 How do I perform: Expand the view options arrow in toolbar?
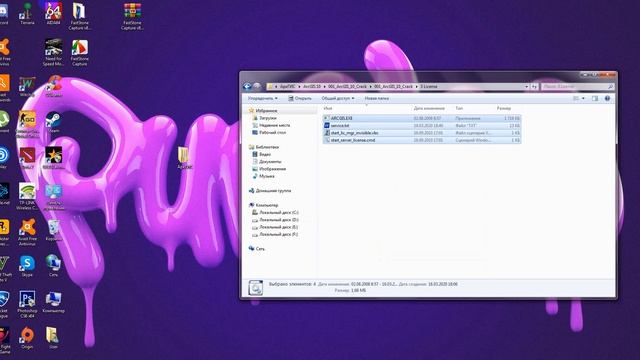[583, 98]
